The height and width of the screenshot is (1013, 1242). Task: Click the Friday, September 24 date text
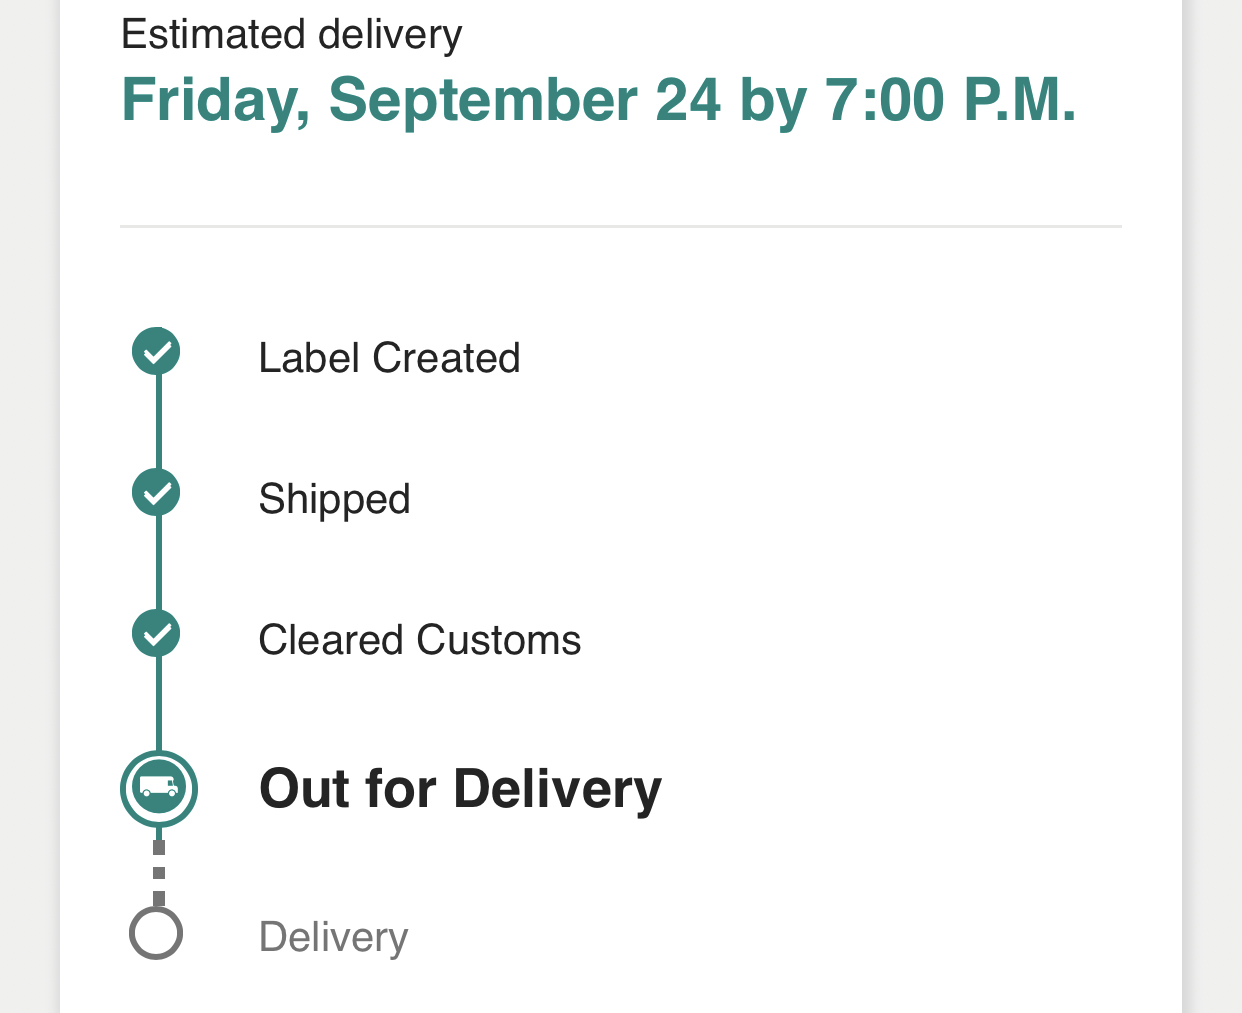(420, 100)
